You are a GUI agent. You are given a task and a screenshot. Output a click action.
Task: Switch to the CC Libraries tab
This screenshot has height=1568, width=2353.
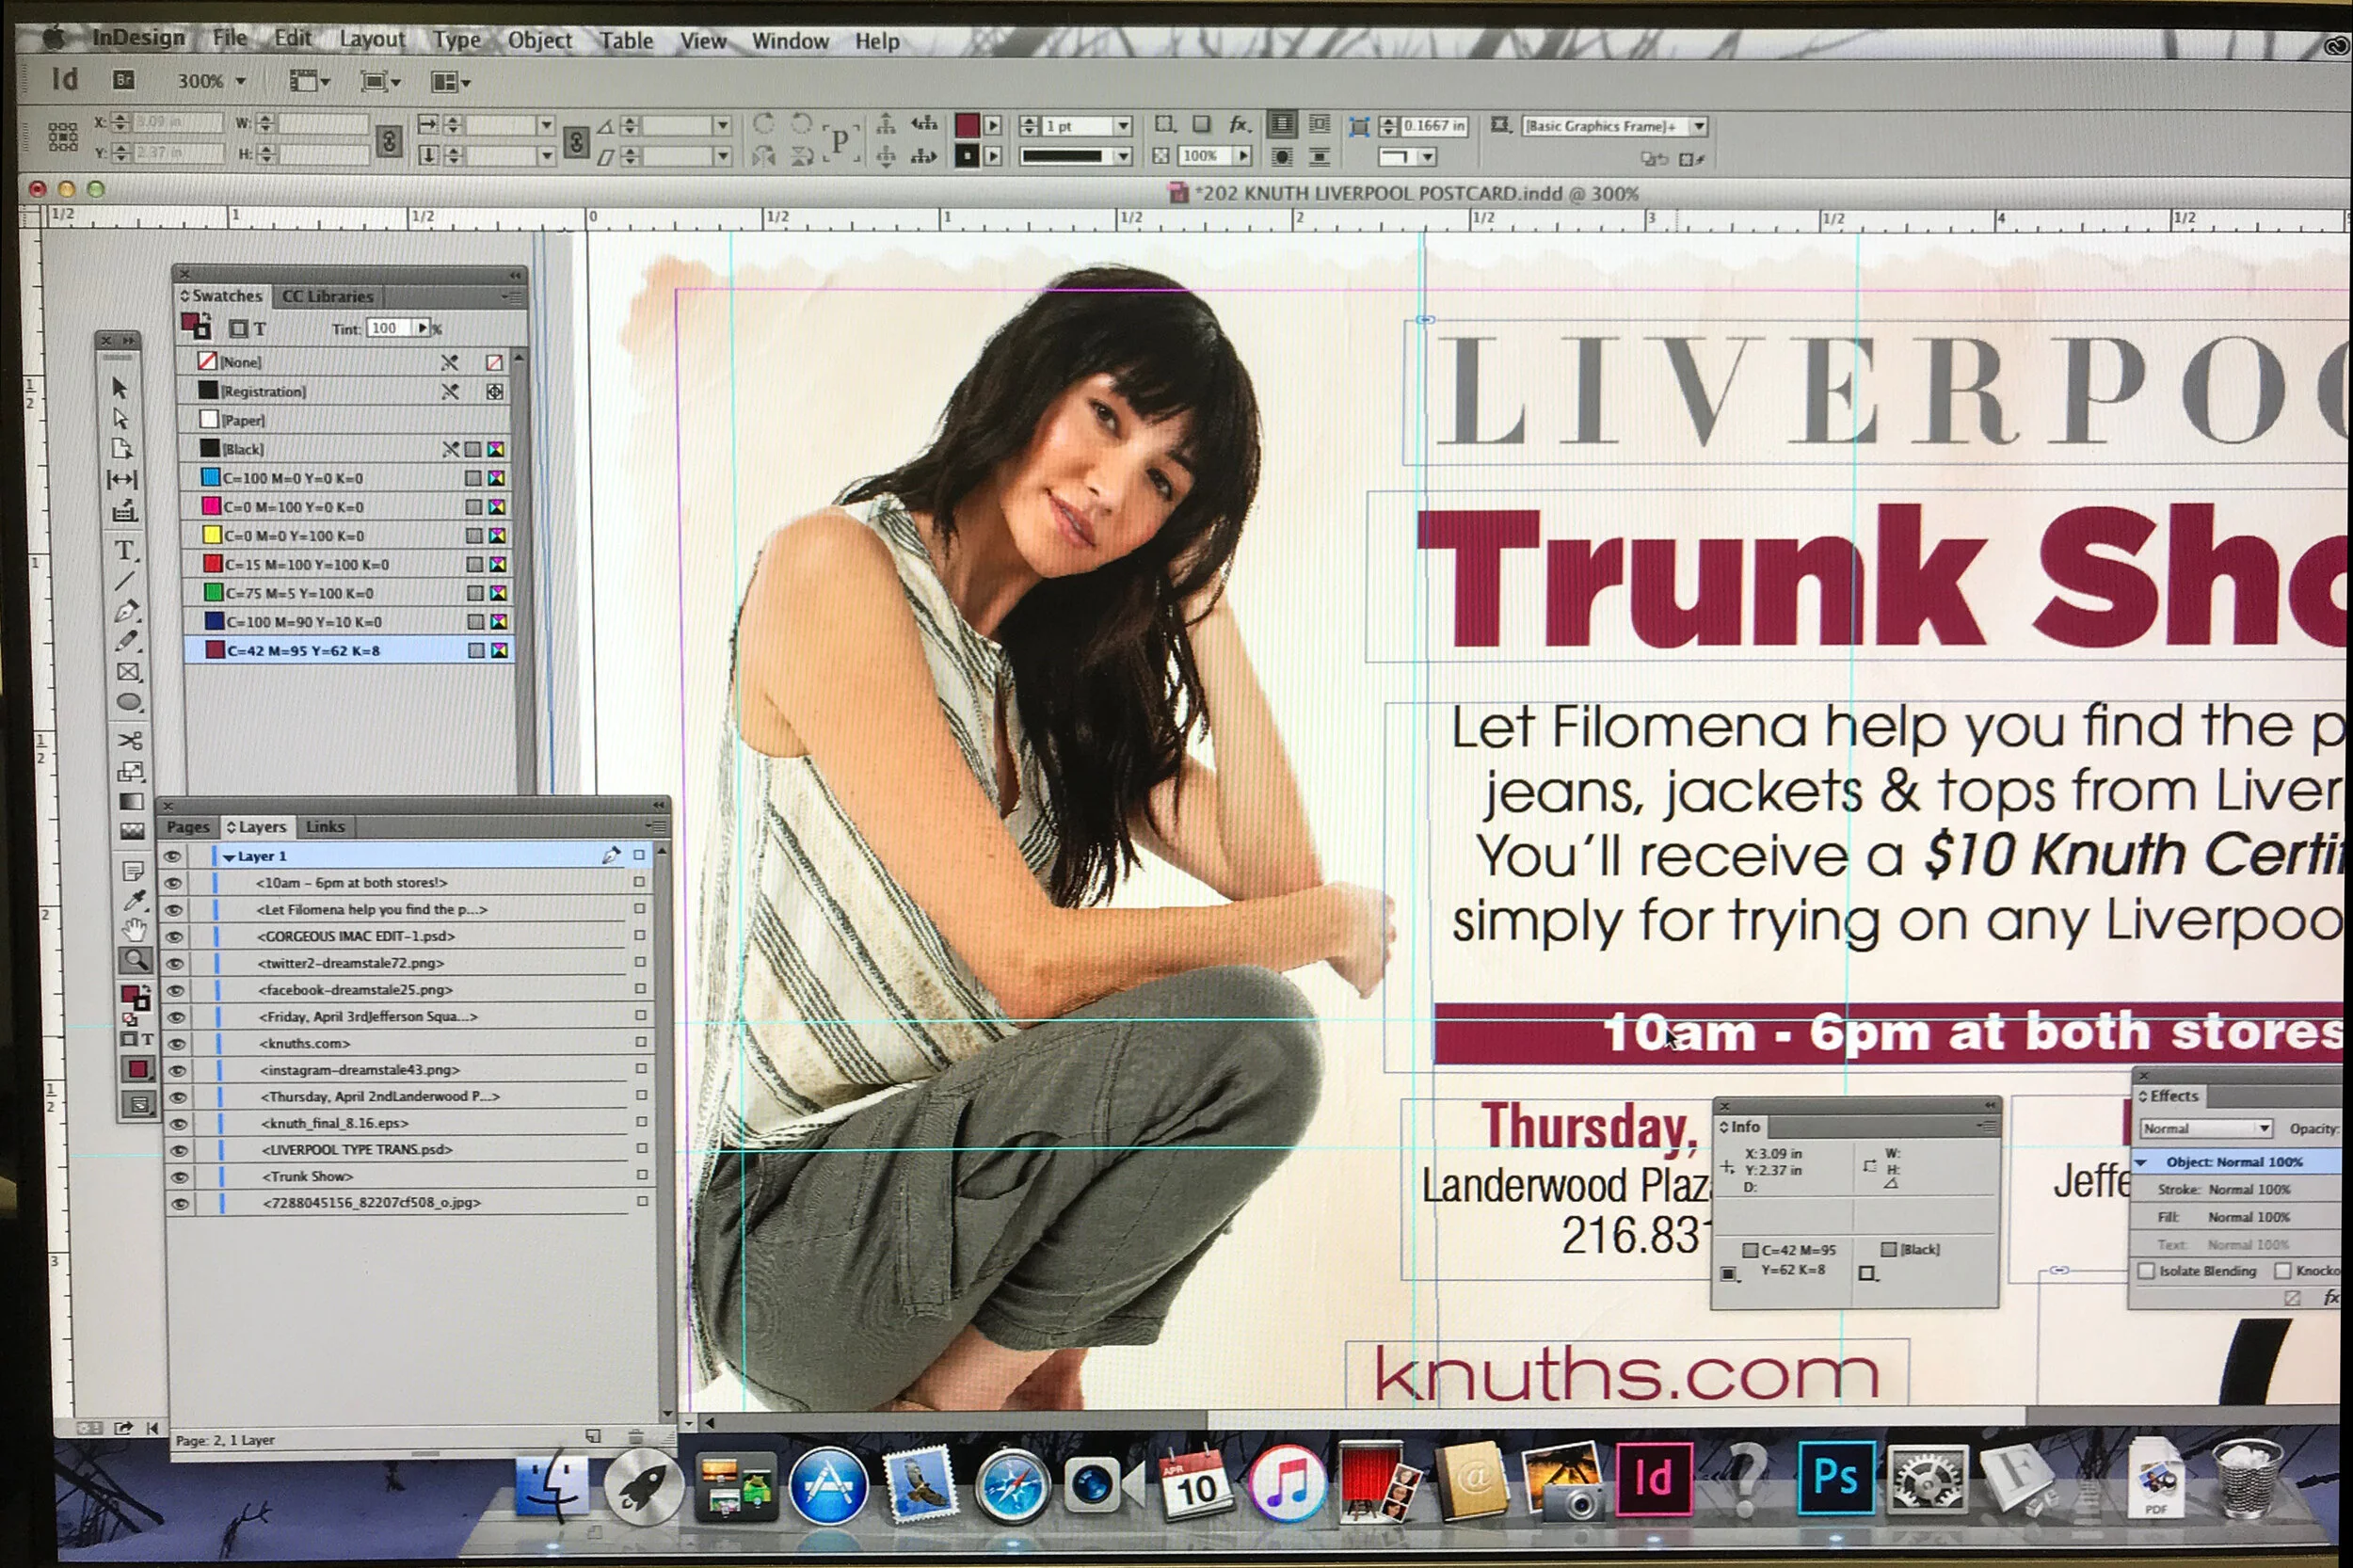pos(327,296)
